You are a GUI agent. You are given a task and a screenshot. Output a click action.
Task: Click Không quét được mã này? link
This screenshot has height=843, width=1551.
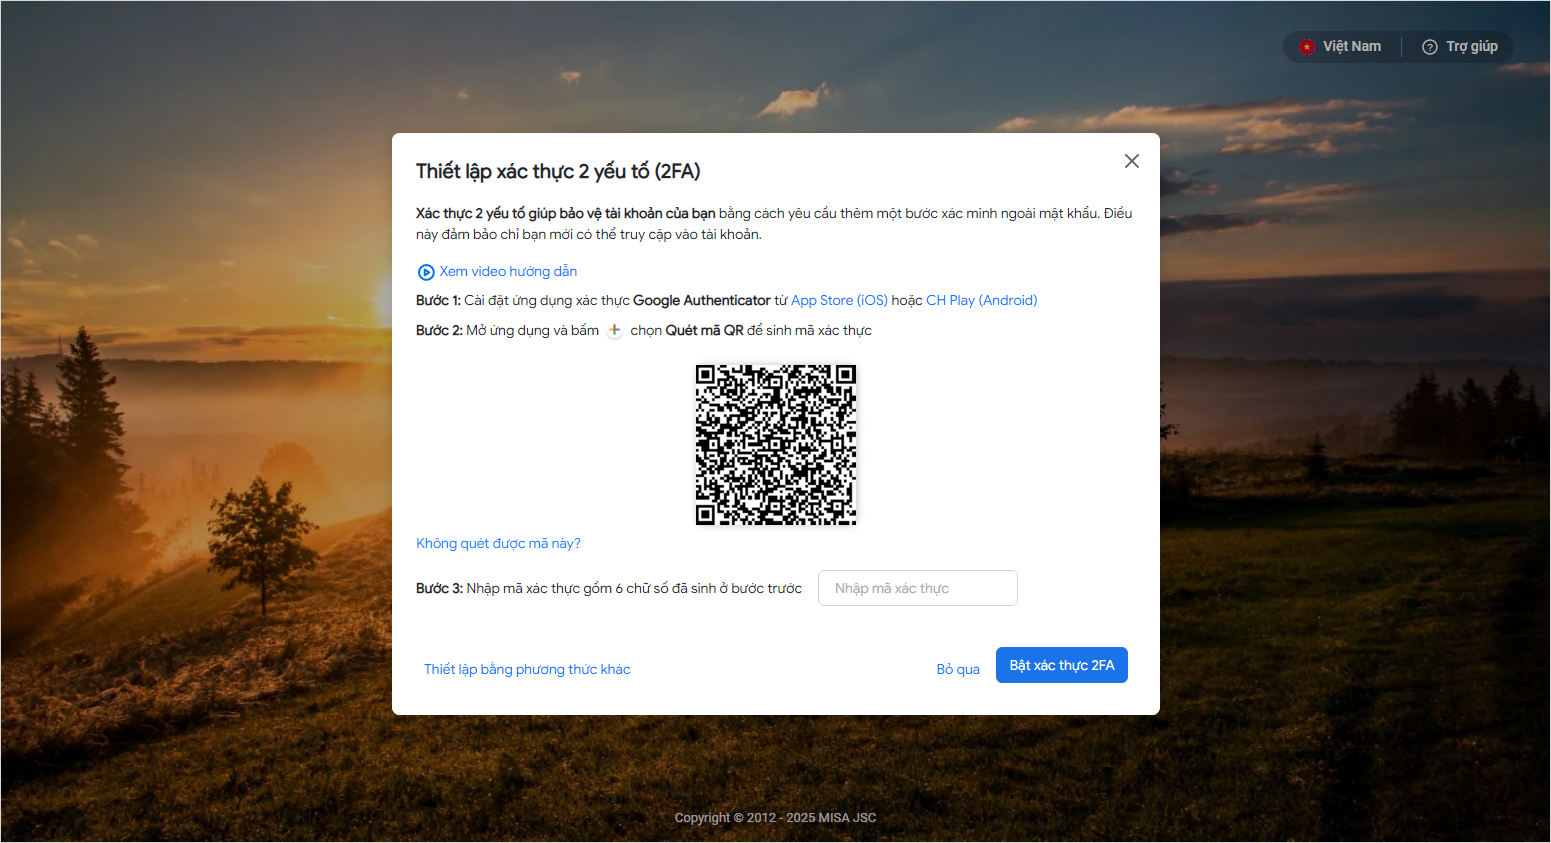[498, 543]
